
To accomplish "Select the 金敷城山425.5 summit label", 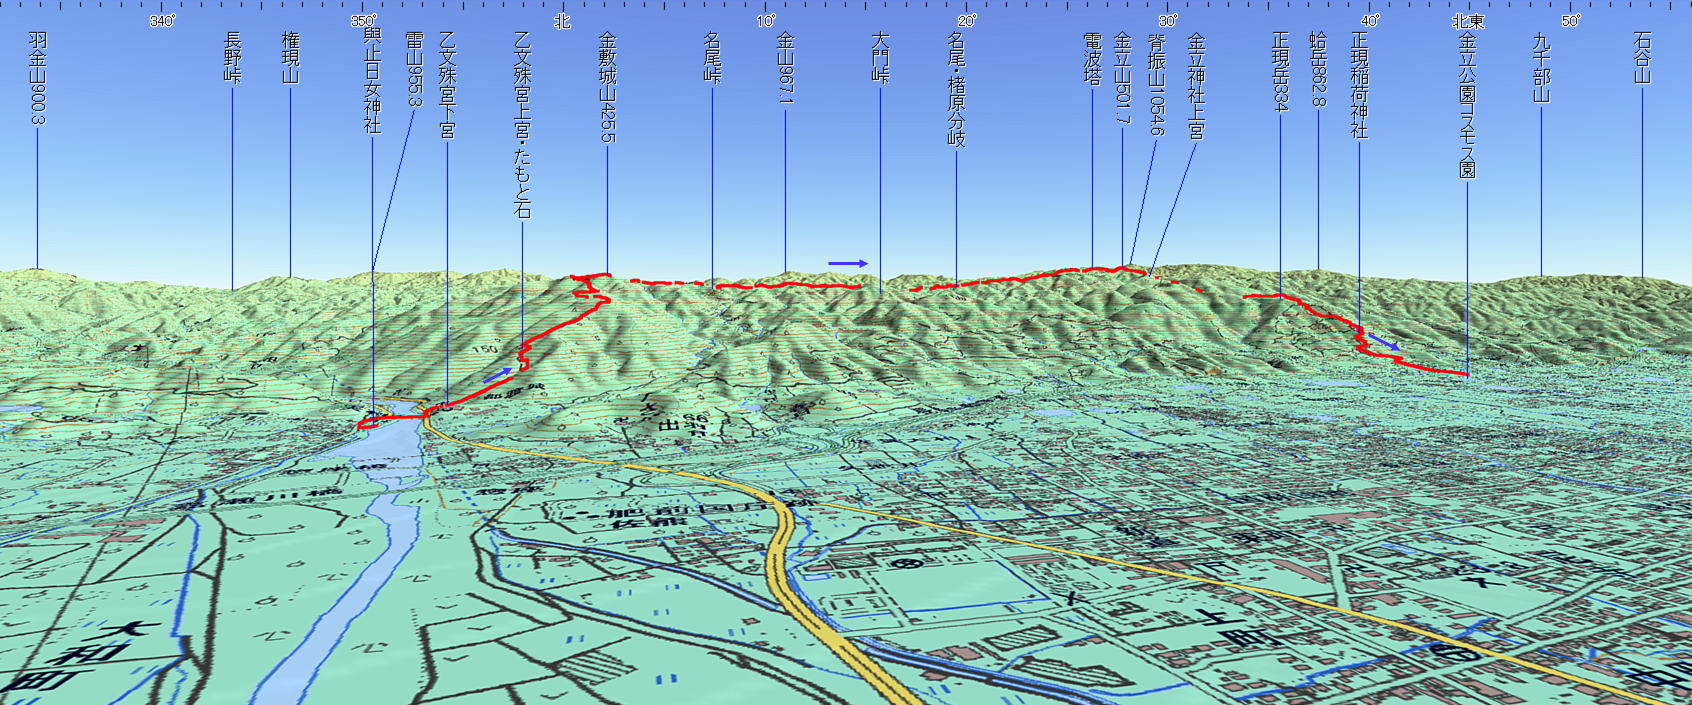I will coord(607,87).
